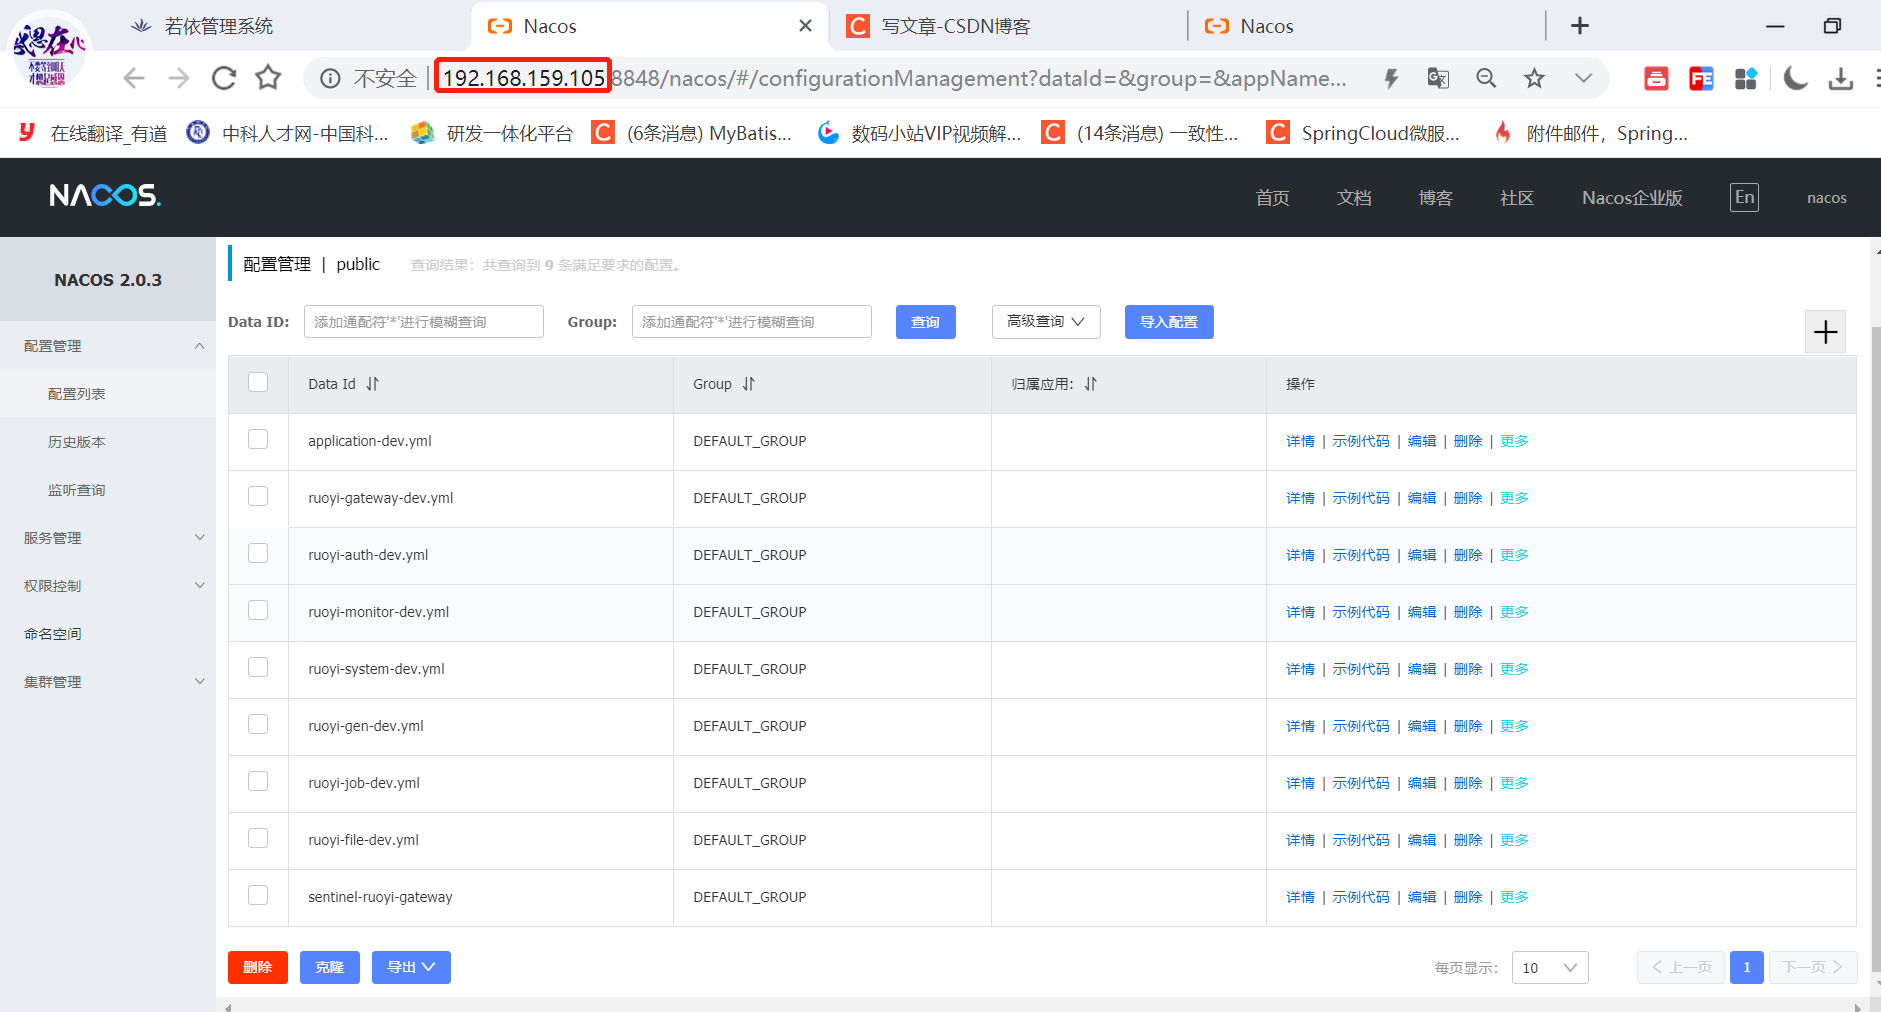Image resolution: width=1881 pixels, height=1012 pixels.
Task: Open 历史版本 in sidebar
Action: click(x=77, y=442)
